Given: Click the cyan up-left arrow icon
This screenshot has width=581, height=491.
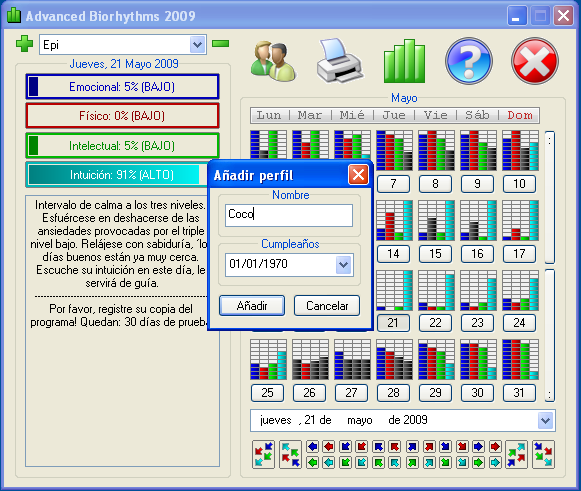Looking at the screenshot, I should pos(395,462).
